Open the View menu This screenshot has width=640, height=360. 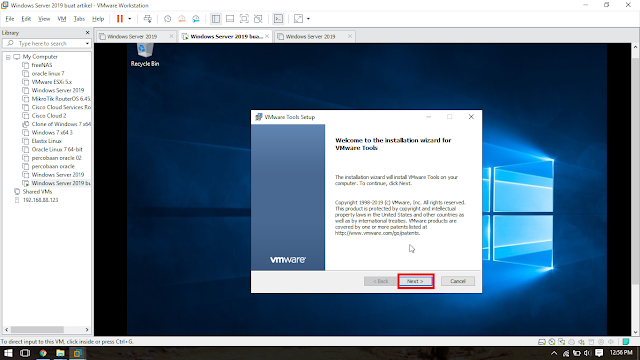pyautogui.click(x=44, y=19)
